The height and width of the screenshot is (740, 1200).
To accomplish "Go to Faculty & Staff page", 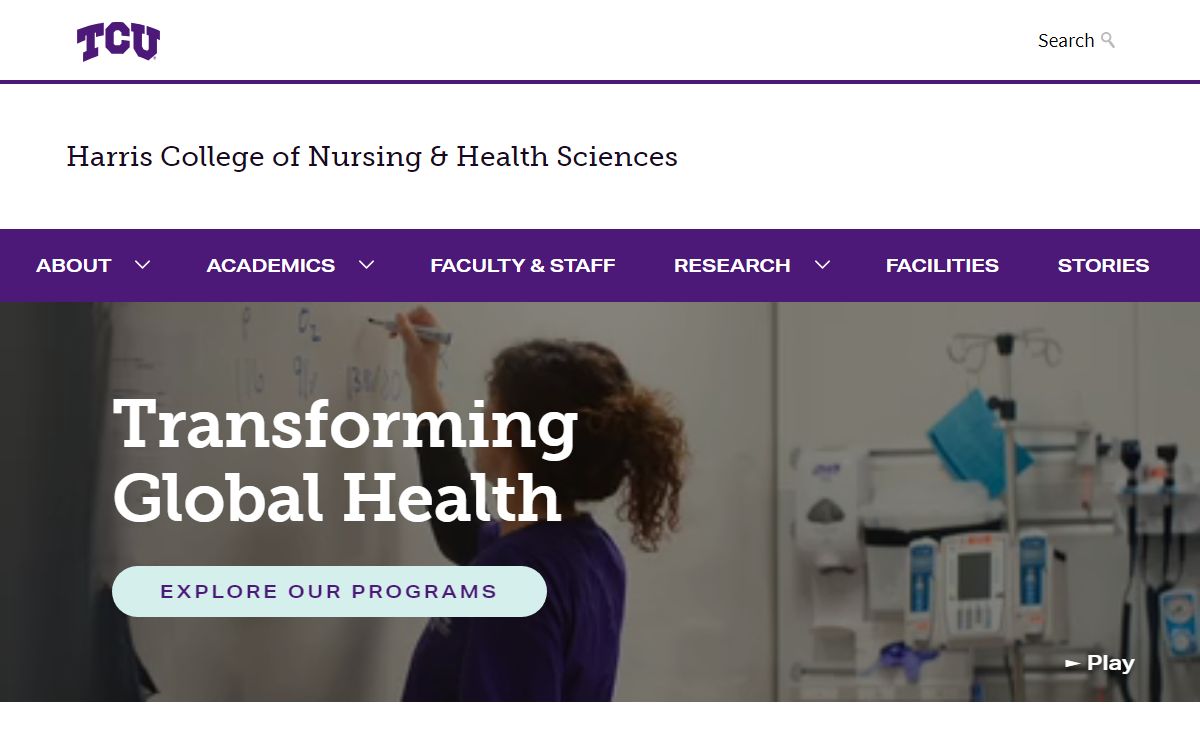I will pos(522,266).
